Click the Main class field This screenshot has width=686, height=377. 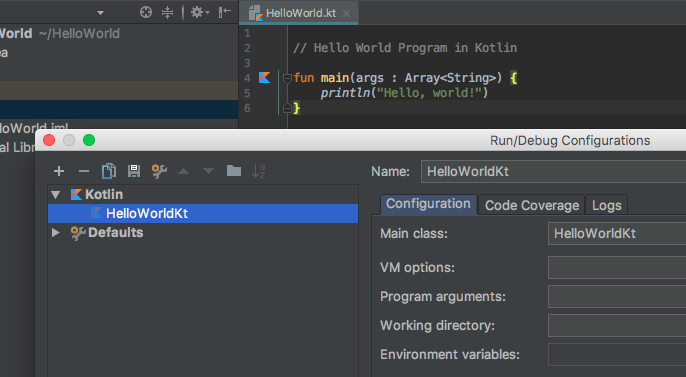617,234
